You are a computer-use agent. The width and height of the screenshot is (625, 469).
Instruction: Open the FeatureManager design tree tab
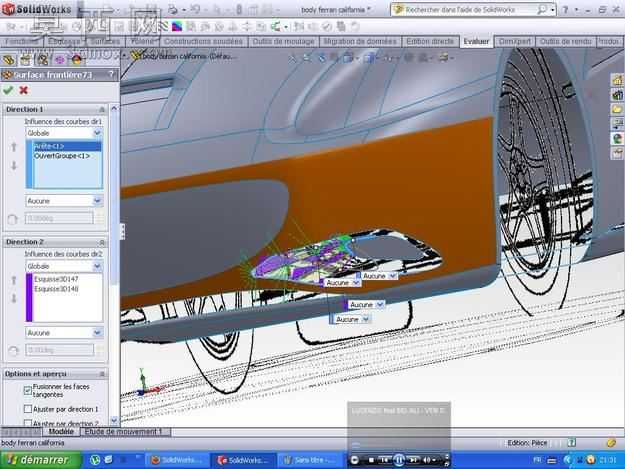click(x=9, y=60)
